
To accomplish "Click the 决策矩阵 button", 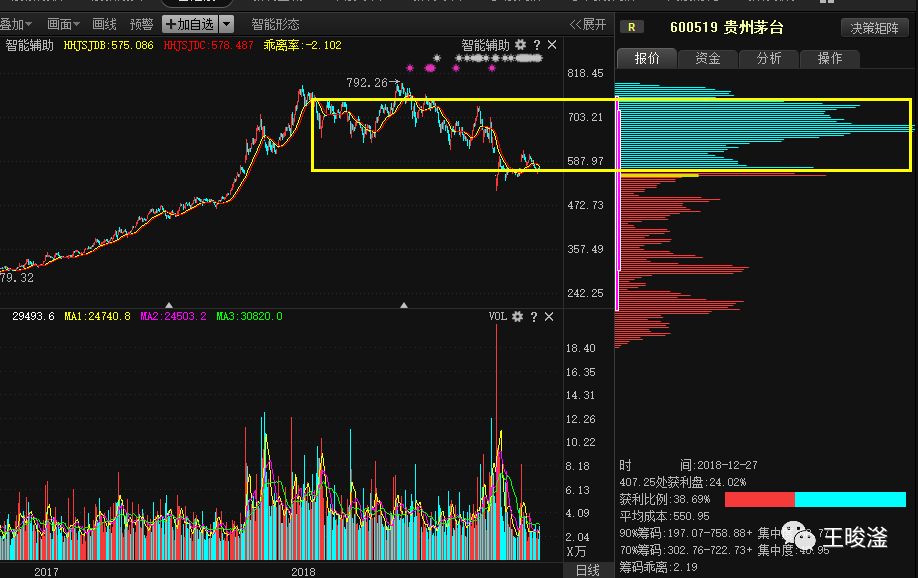I will (x=874, y=28).
